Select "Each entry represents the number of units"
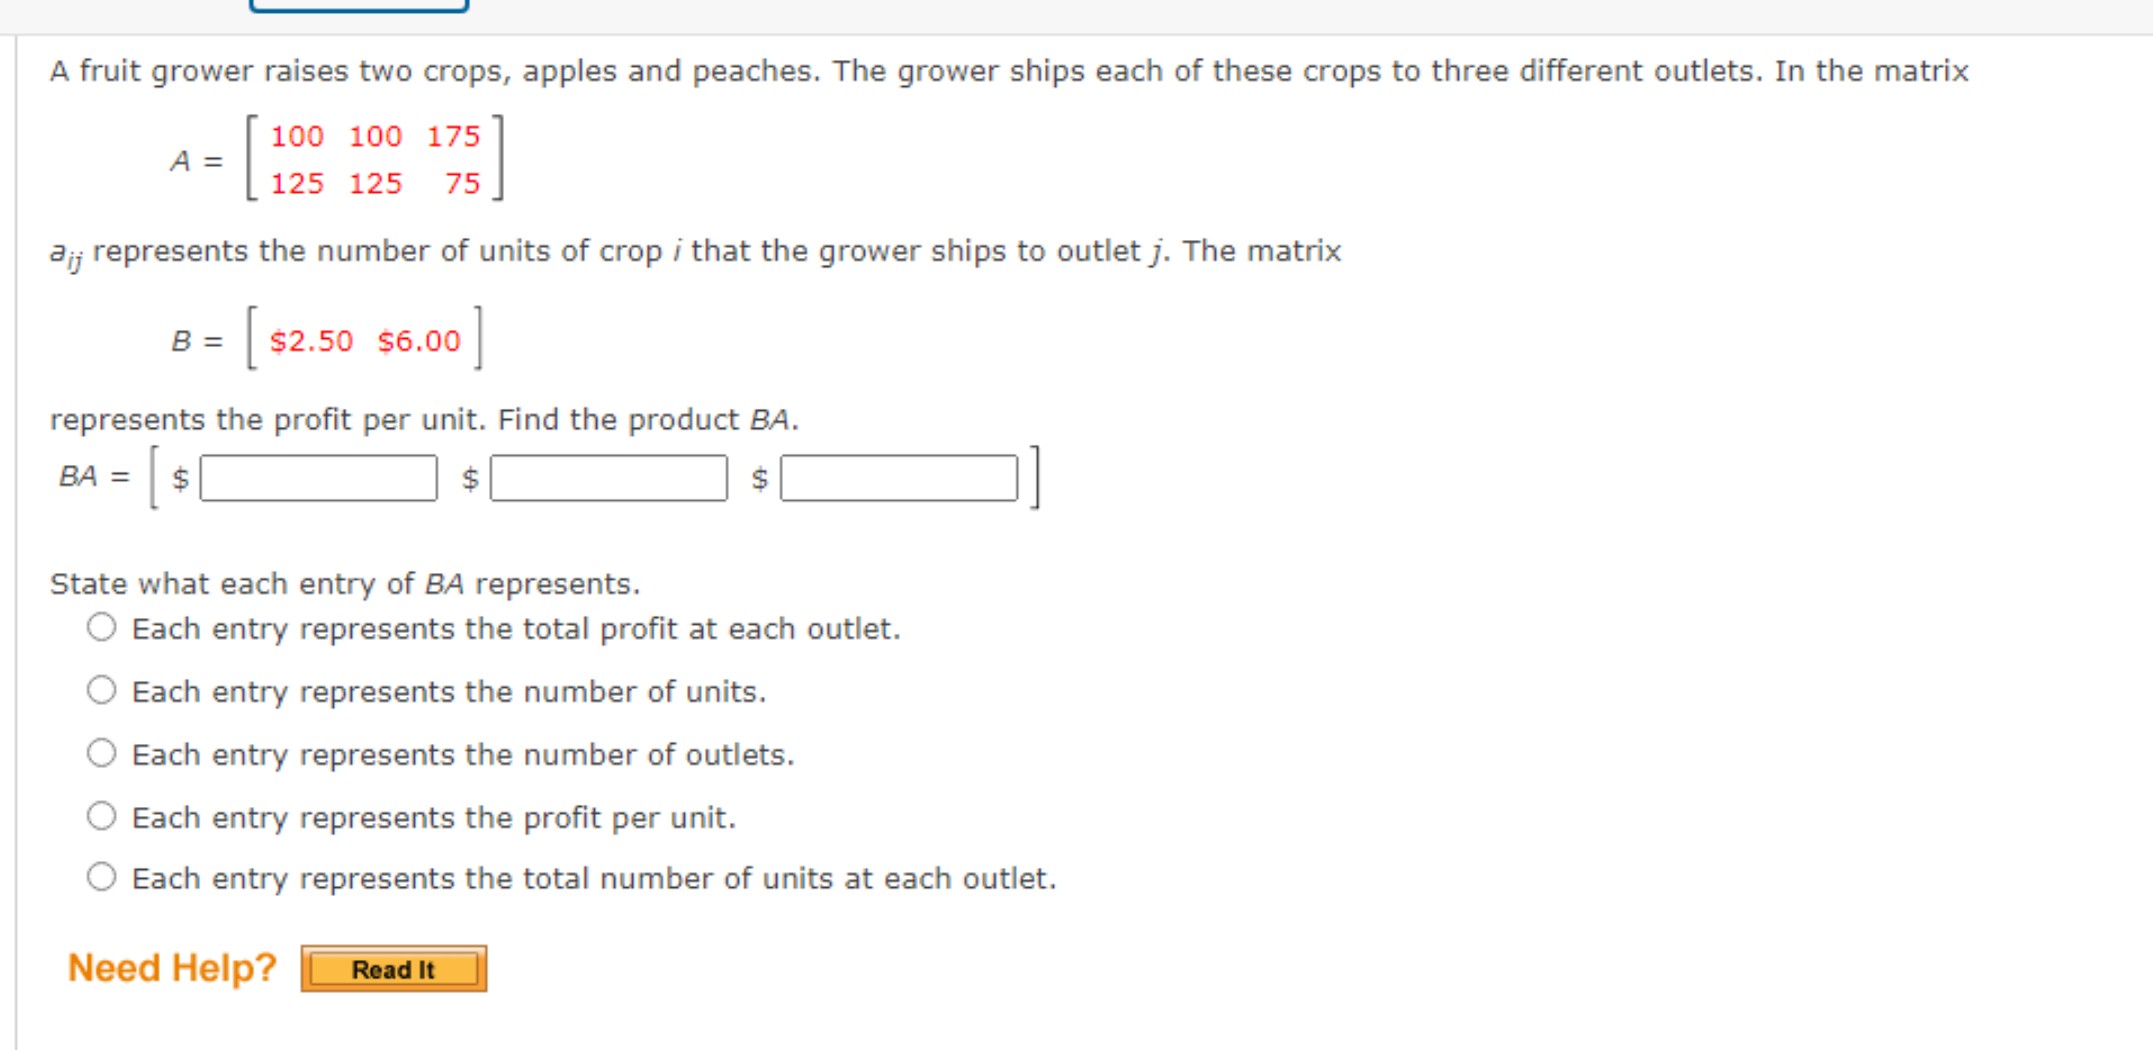2153x1050 pixels. coord(104,691)
